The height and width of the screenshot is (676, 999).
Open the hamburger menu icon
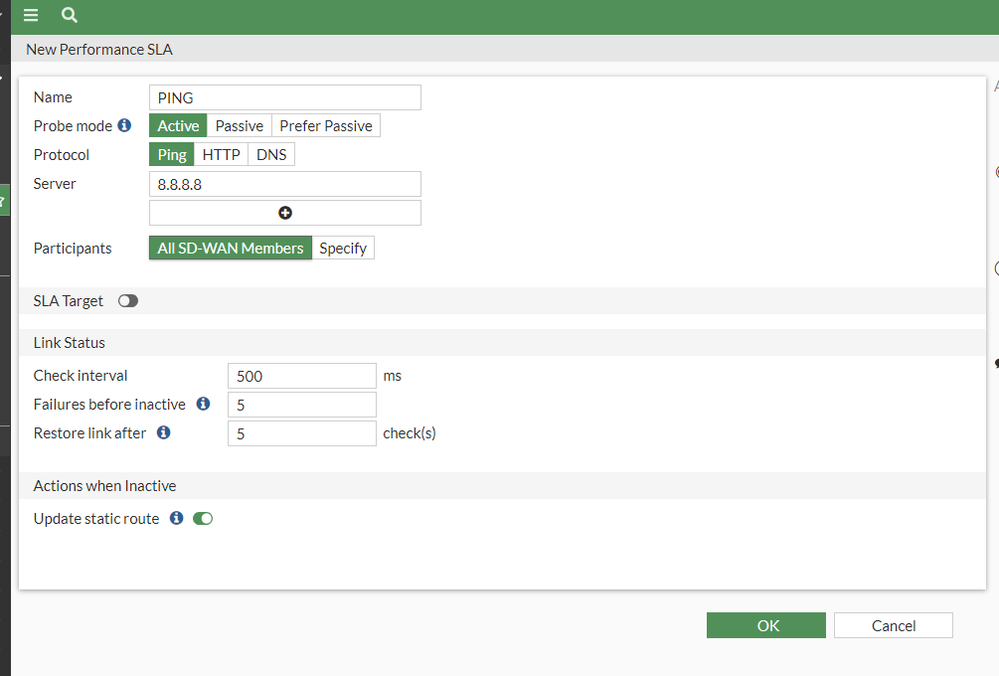(31, 15)
